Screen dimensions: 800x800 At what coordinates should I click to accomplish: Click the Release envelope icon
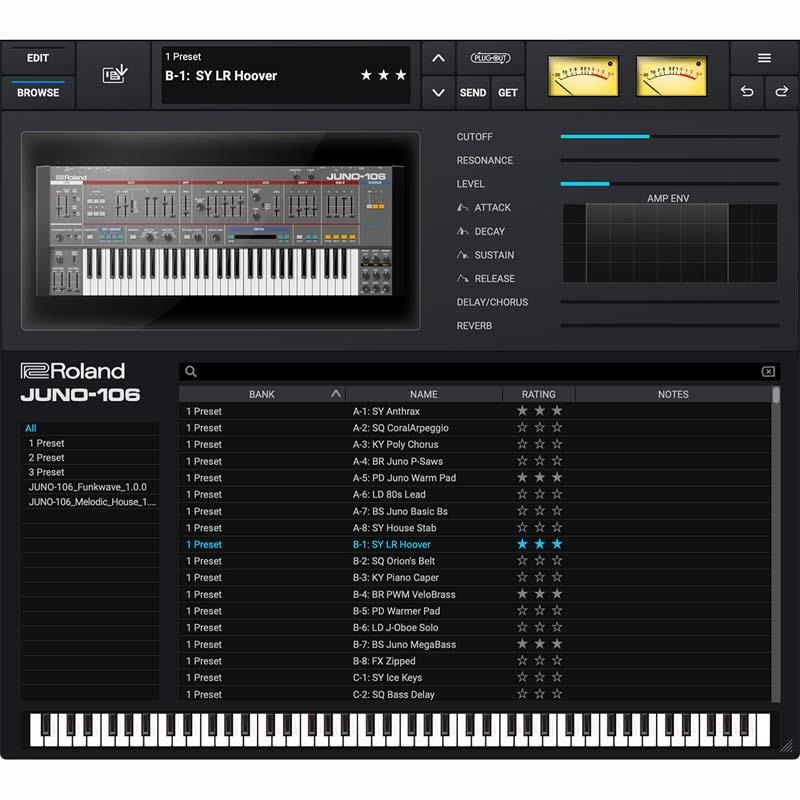463,279
